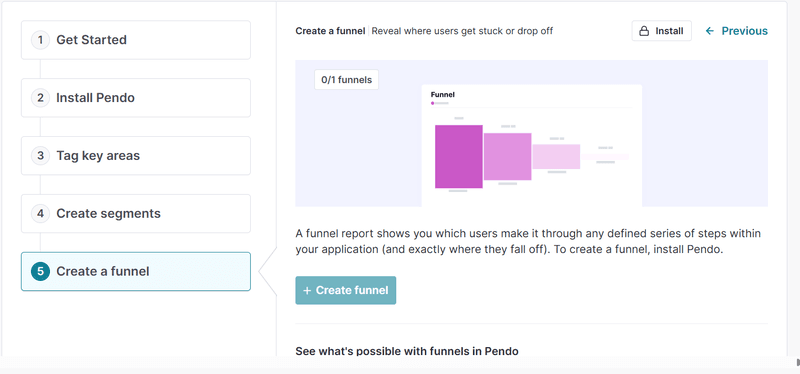Click 'Reveal where users get stuck' subtitle
Image resolution: width=800 pixels, height=374 pixels.
coord(462,31)
